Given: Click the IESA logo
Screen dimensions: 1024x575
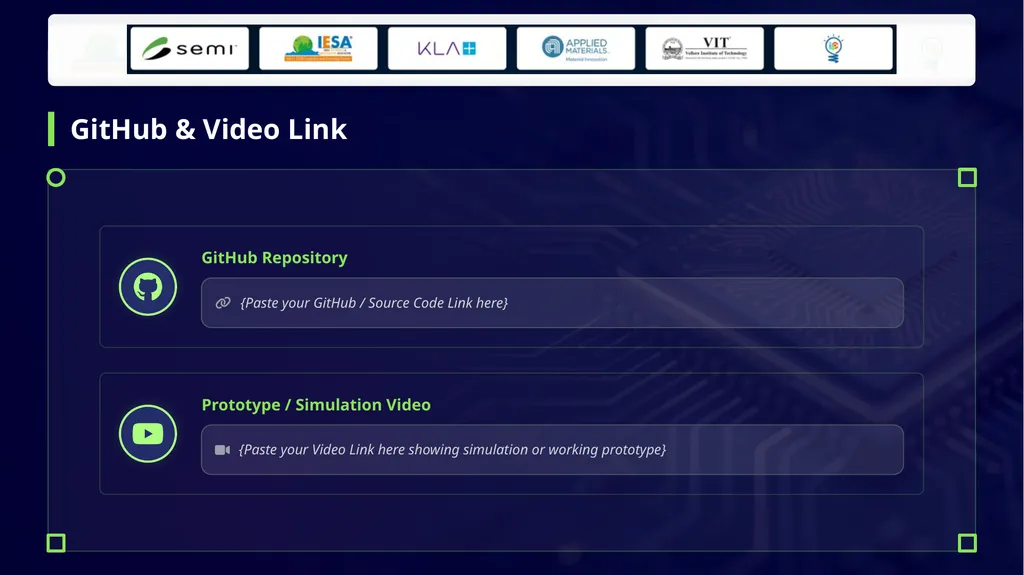Looking at the screenshot, I should (318, 48).
